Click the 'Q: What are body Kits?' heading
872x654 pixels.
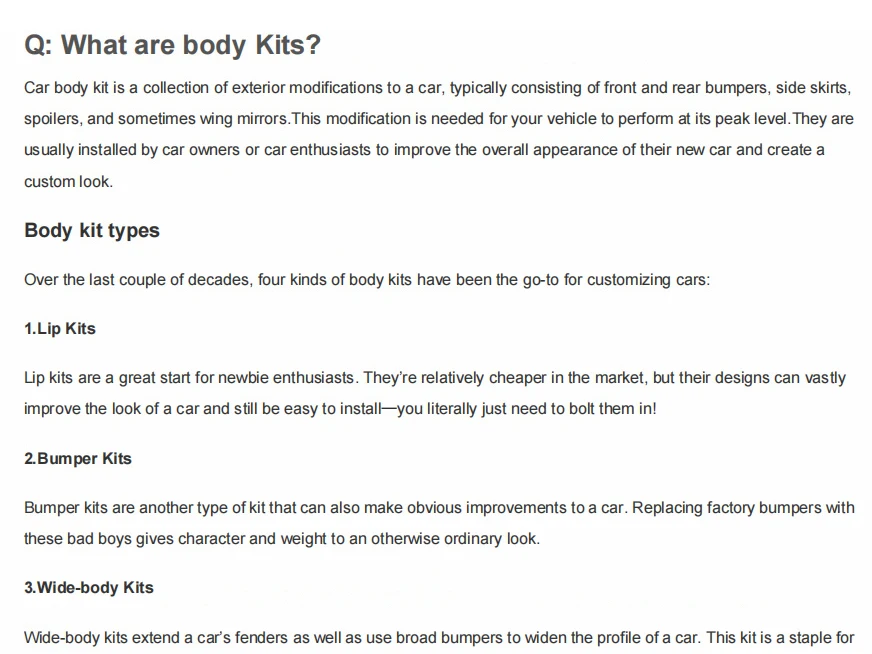click(172, 45)
